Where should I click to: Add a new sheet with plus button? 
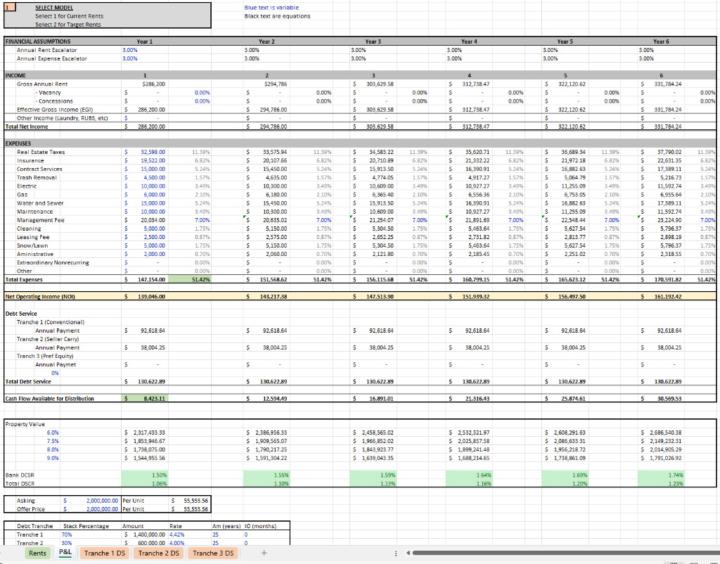click(x=264, y=553)
